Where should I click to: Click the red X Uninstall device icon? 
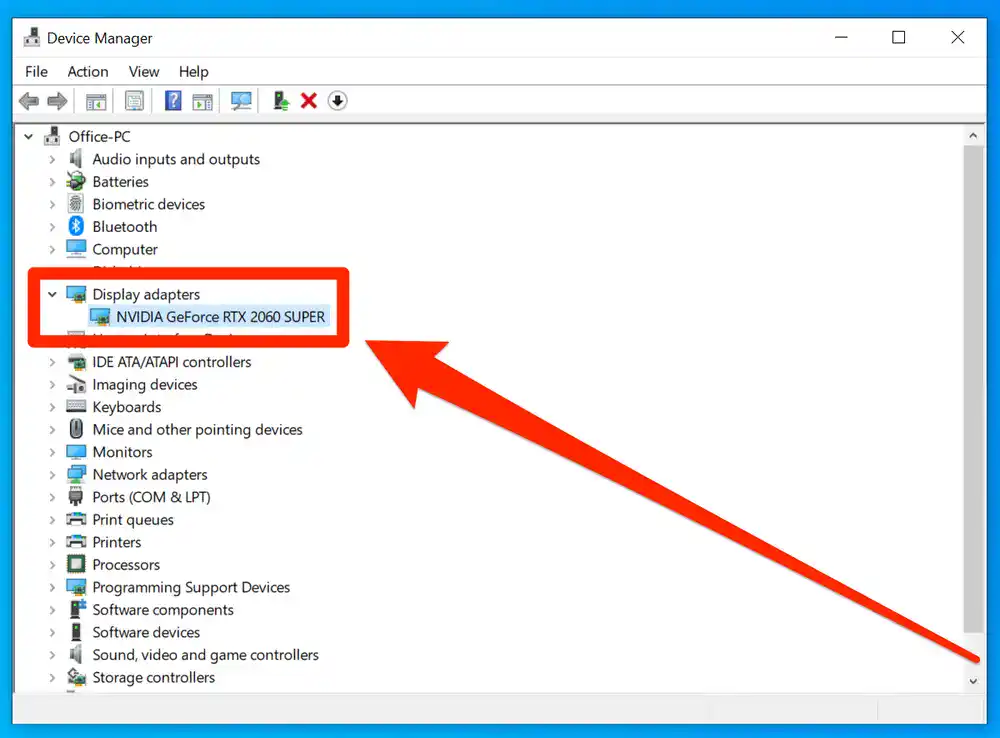309,101
